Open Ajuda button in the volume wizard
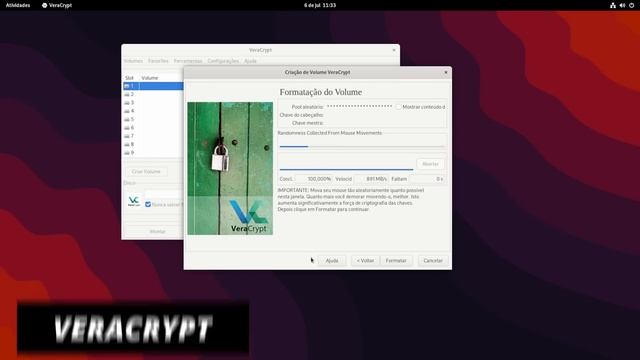Viewport: 640px width, 360px height. coord(332,260)
